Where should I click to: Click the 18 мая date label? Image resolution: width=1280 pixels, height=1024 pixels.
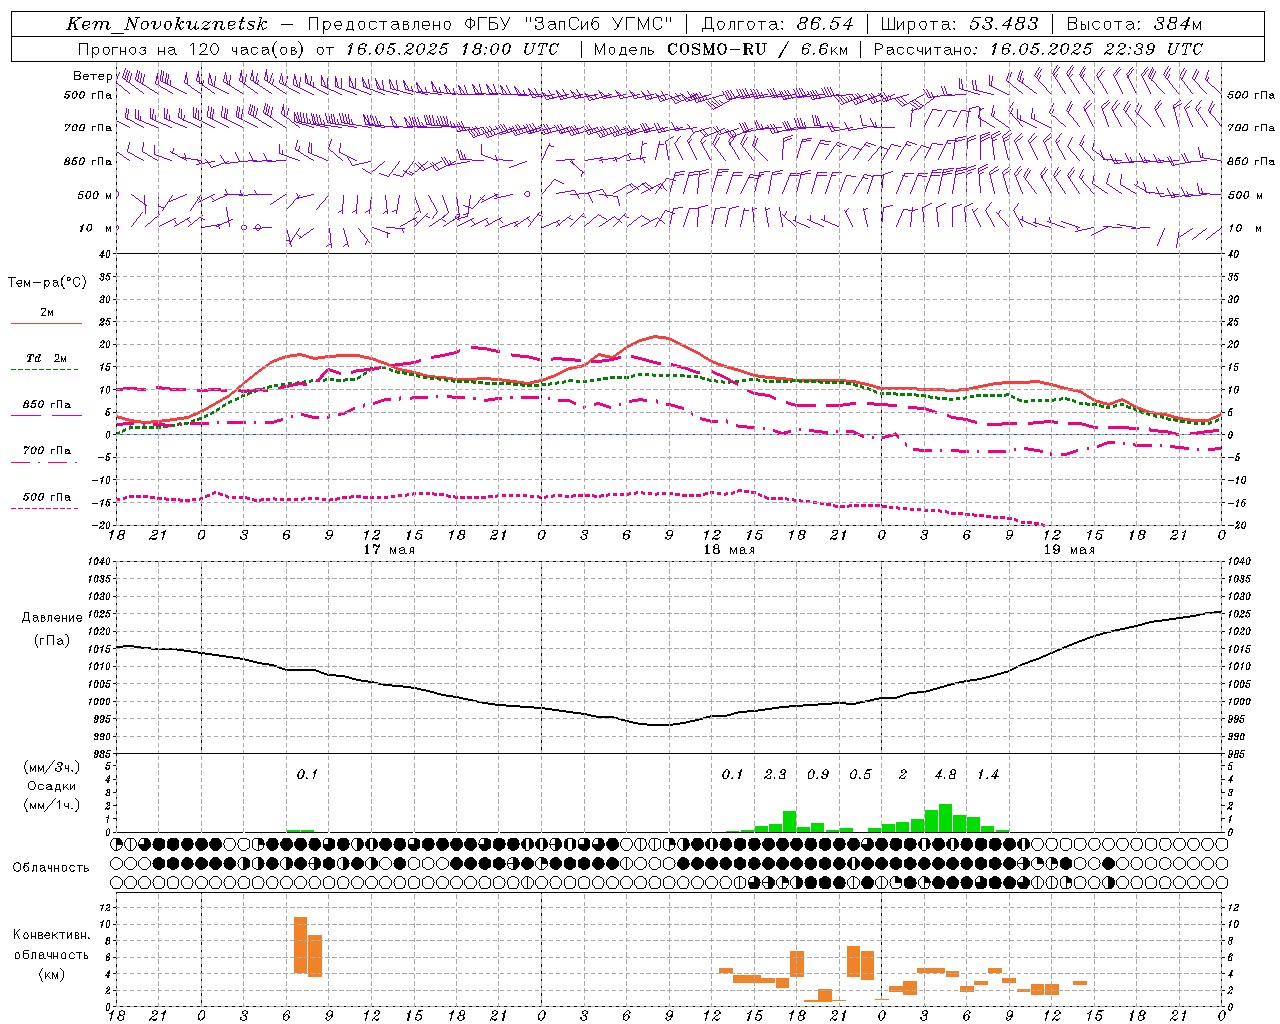click(x=729, y=550)
